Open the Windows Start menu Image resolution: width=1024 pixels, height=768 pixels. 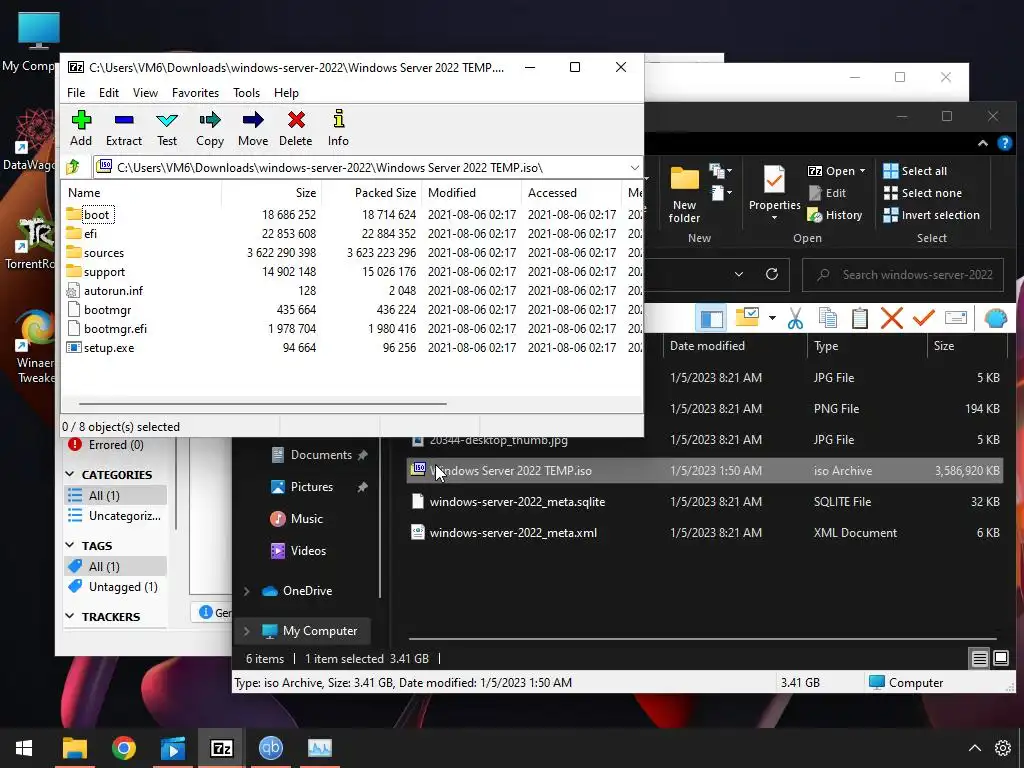tap(24, 748)
